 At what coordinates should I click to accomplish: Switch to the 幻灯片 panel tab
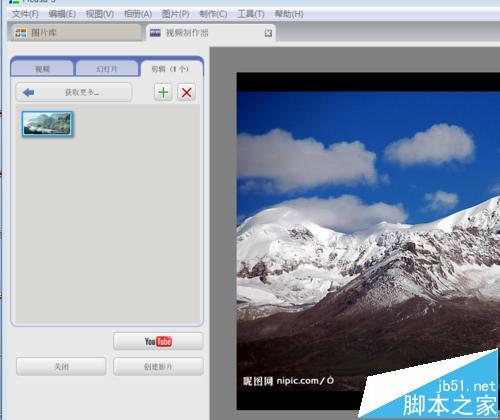[x=107, y=69]
